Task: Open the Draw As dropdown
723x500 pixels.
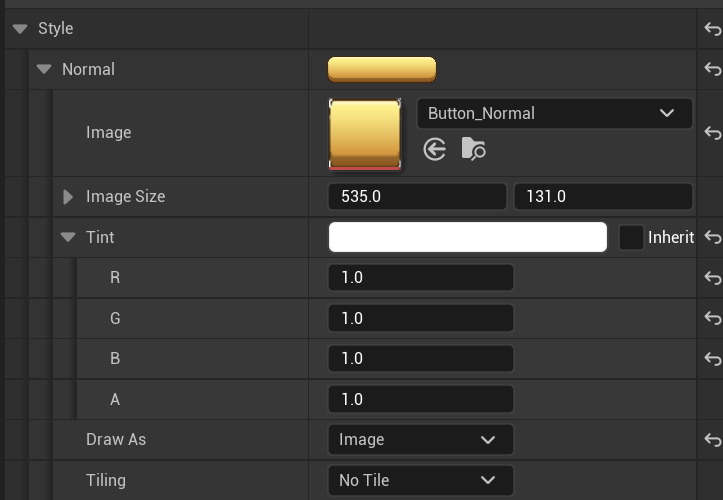Action: [x=420, y=439]
